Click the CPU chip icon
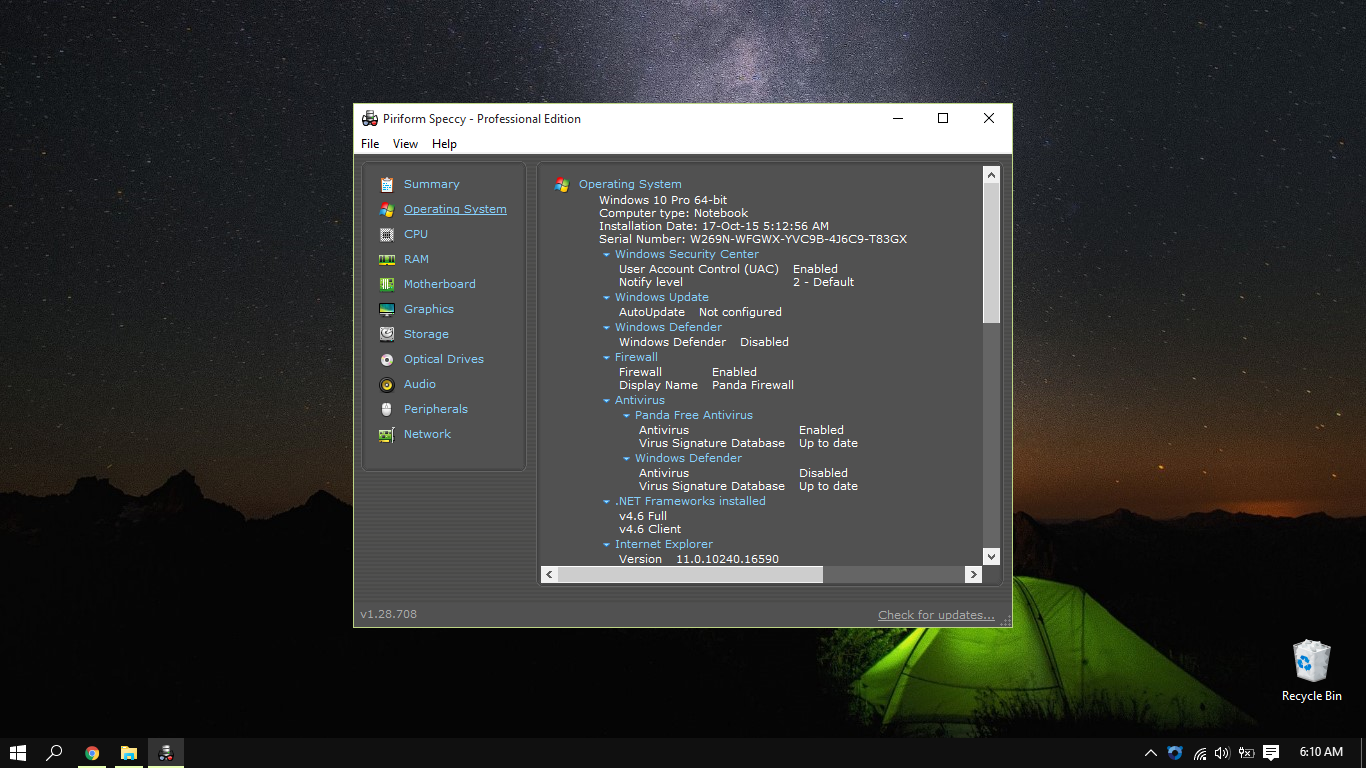The height and width of the screenshot is (768, 1366). (x=387, y=234)
